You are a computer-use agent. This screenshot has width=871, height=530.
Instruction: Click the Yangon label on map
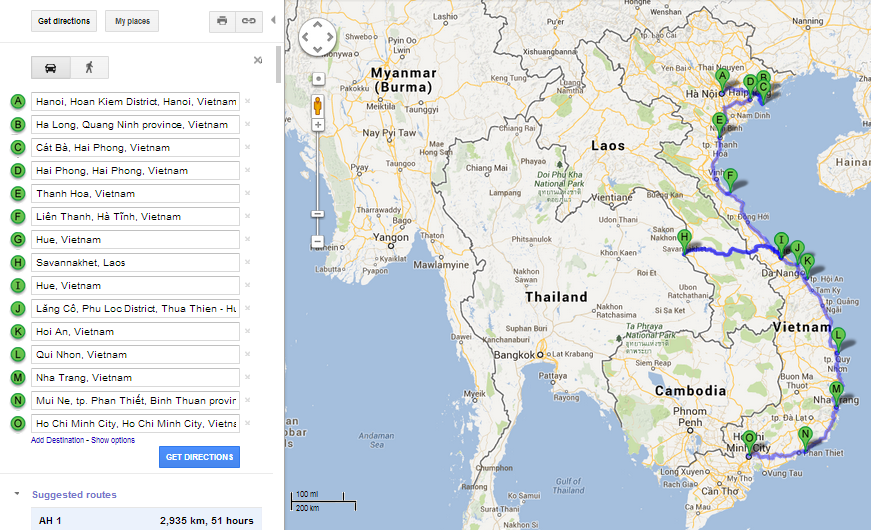[391, 237]
